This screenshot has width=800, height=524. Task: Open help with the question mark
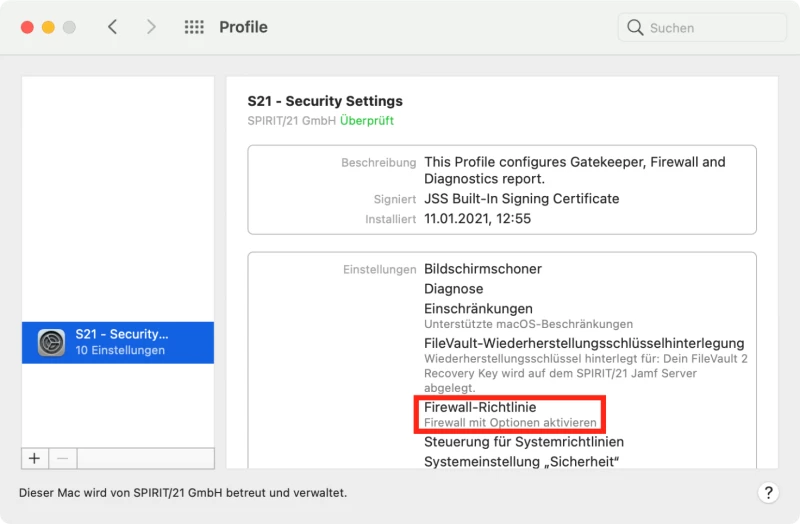(768, 493)
